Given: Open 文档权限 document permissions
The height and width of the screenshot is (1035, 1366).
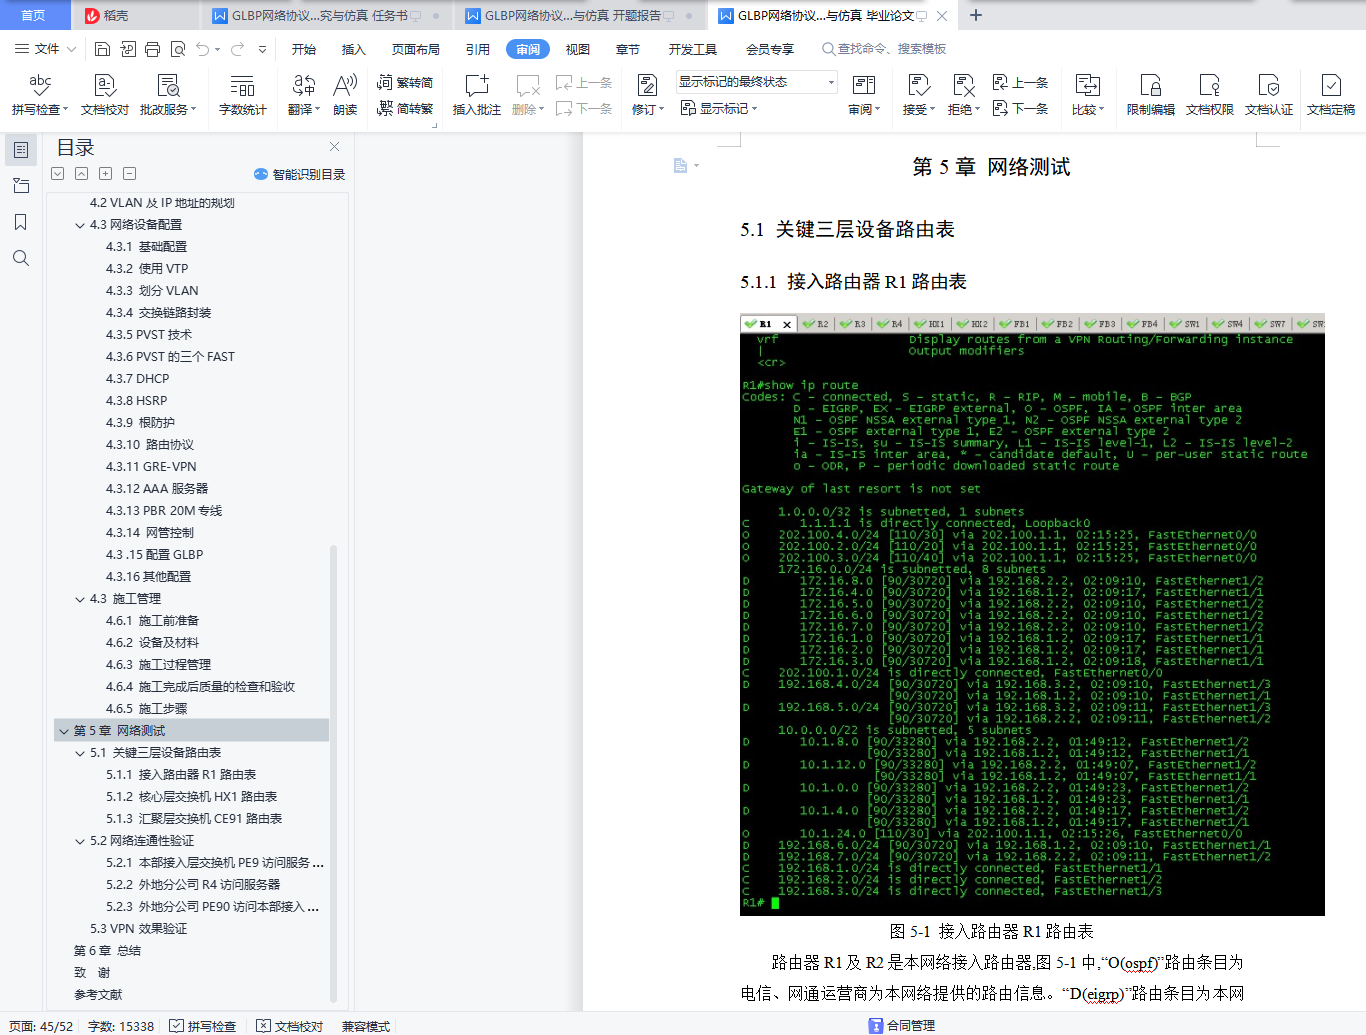Looking at the screenshot, I should [x=1210, y=95].
